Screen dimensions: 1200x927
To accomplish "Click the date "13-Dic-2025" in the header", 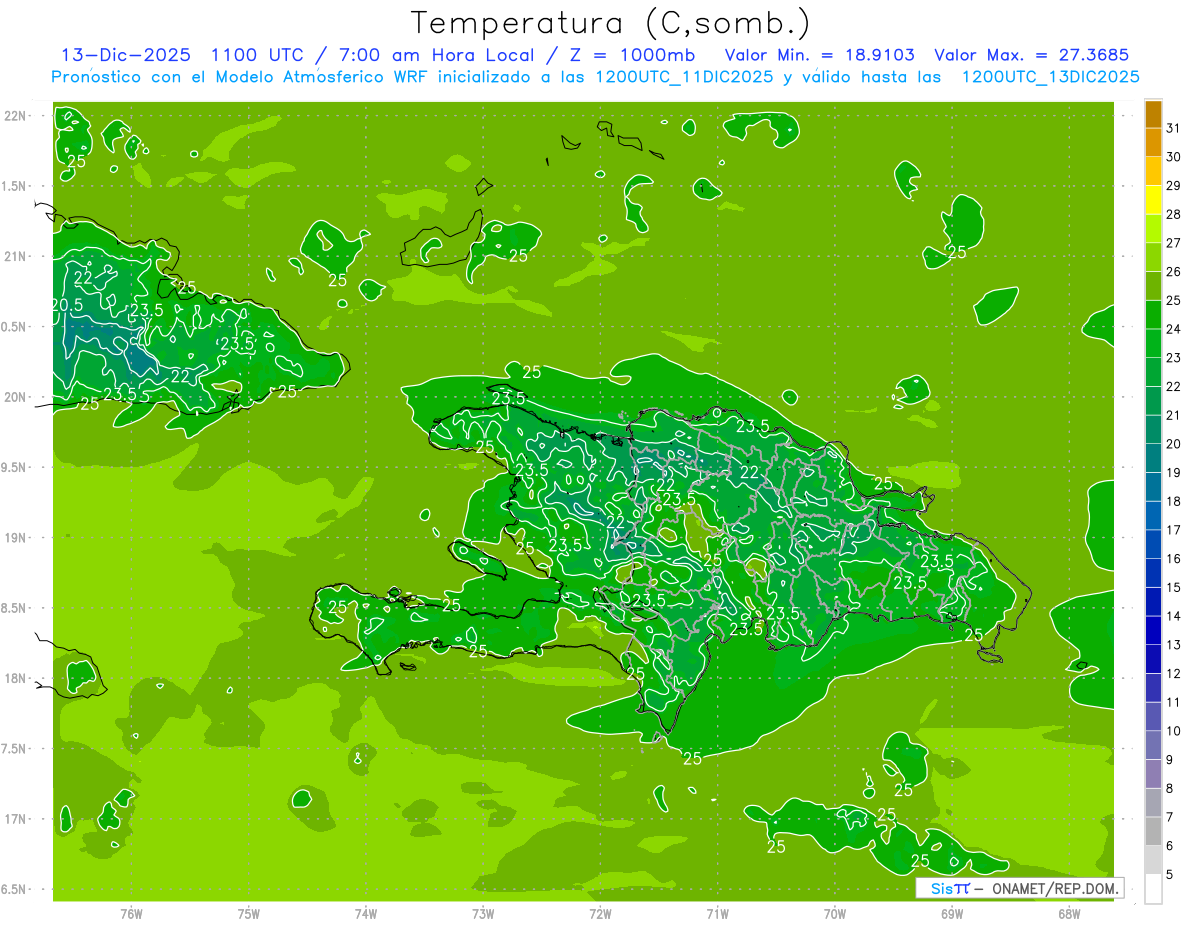I will pyautogui.click(x=126, y=54).
